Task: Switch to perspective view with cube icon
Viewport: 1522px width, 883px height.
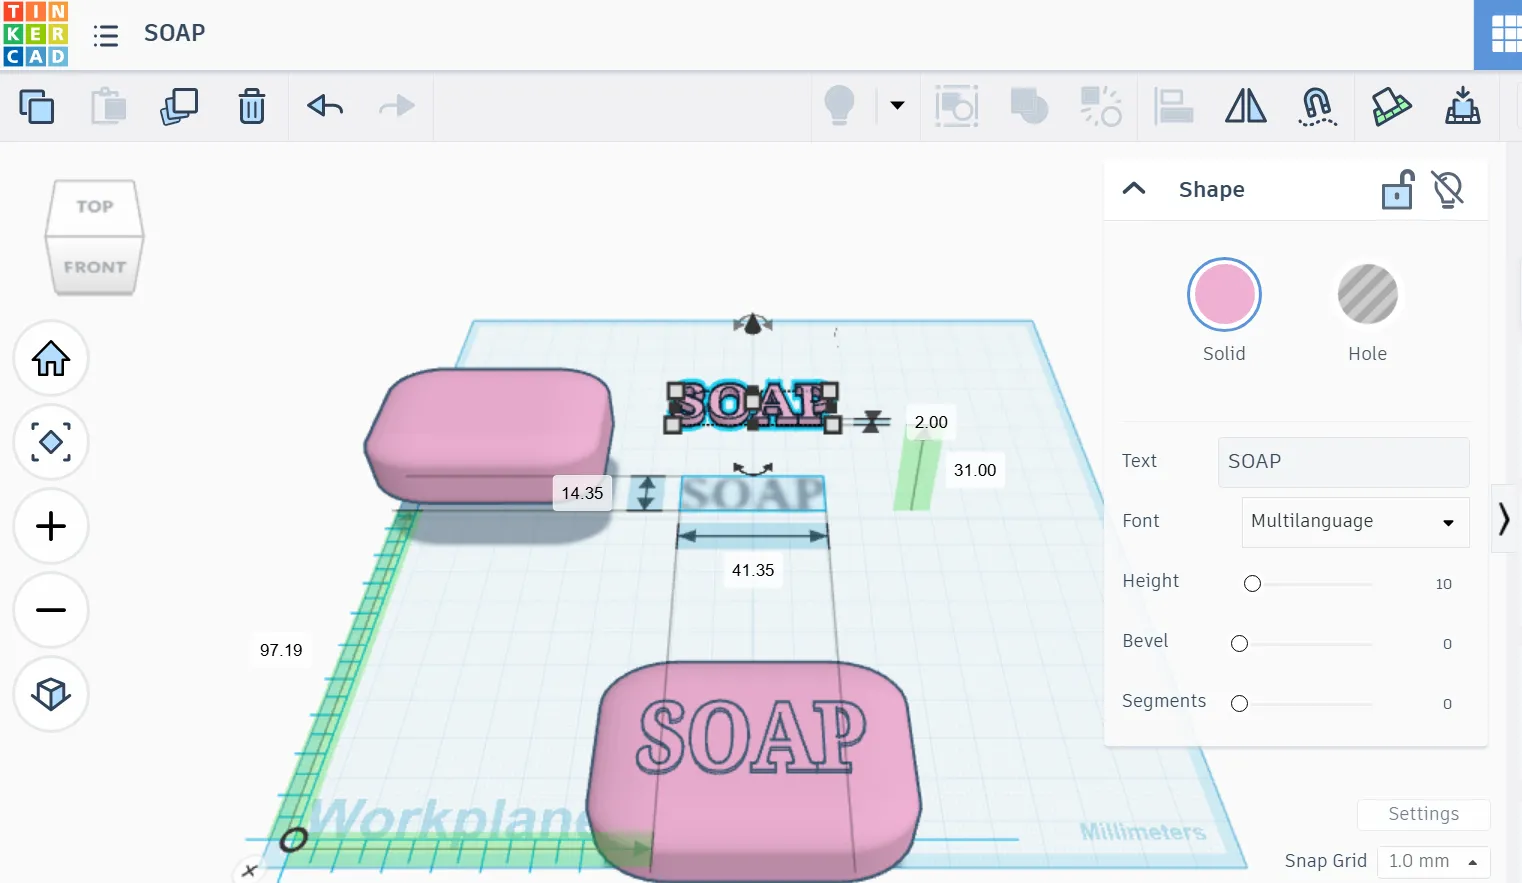Action: coord(50,694)
